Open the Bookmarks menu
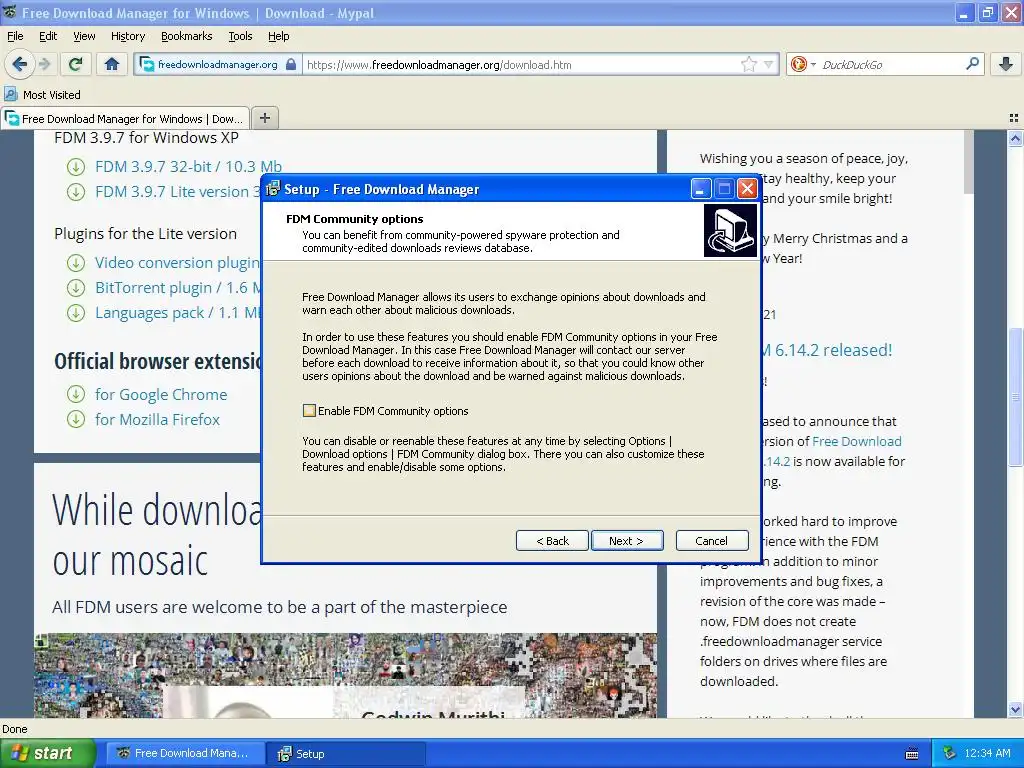The width and height of the screenshot is (1024, 768). [186, 36]
